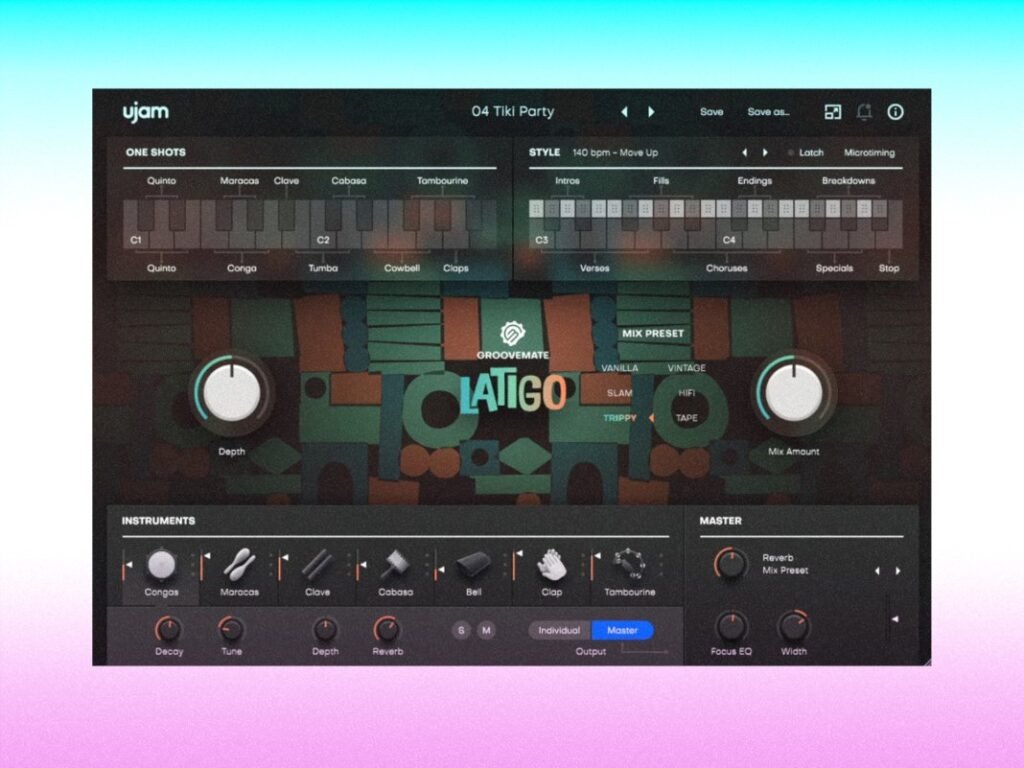The width and height of the screenshot is (1024, 768).
Task: Enable Latch mode
Action: click(811, 153)
